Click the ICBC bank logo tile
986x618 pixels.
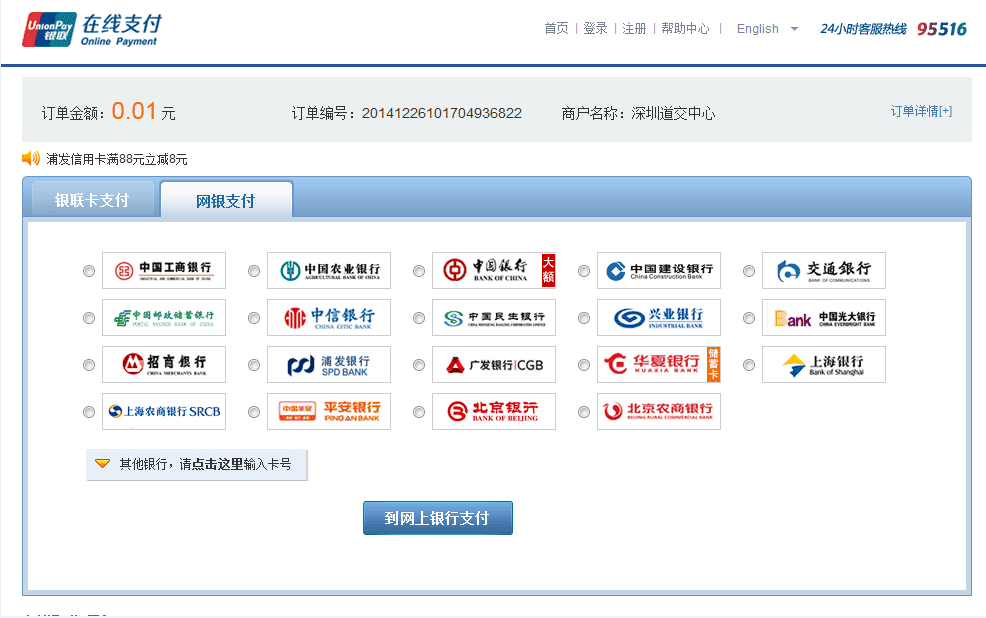(163, 270)
